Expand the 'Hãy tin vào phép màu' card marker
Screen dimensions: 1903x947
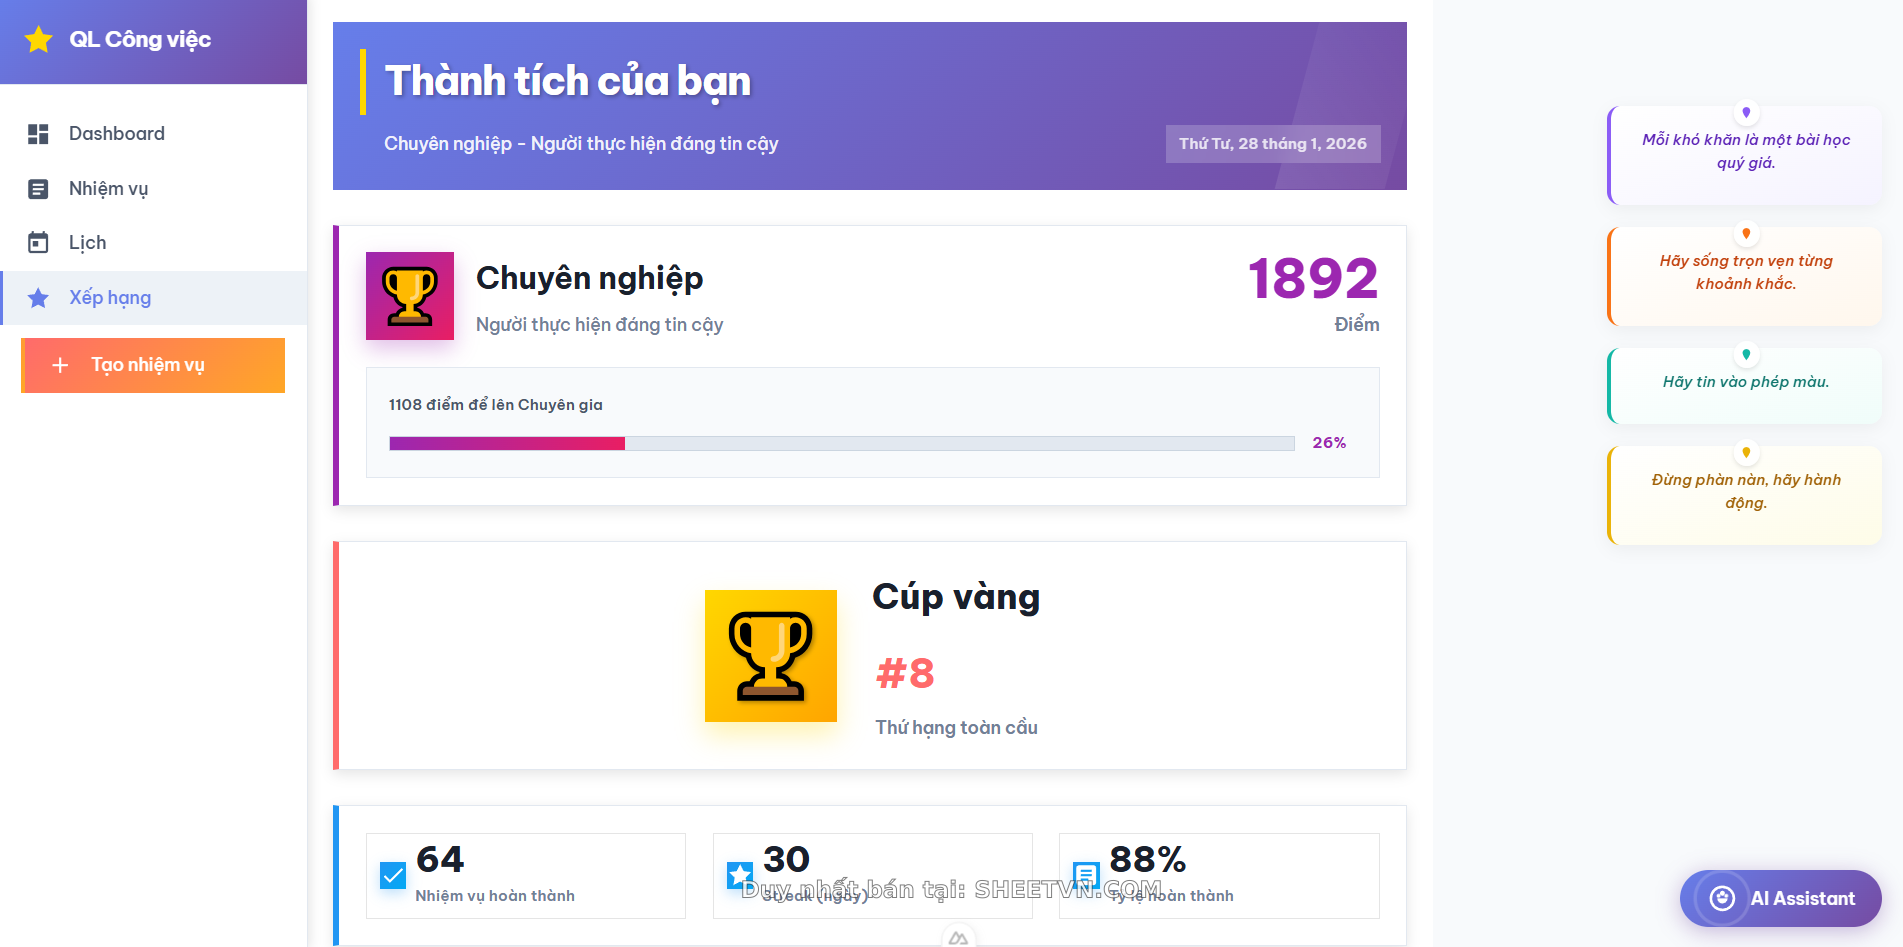[x=1747, y=352]
